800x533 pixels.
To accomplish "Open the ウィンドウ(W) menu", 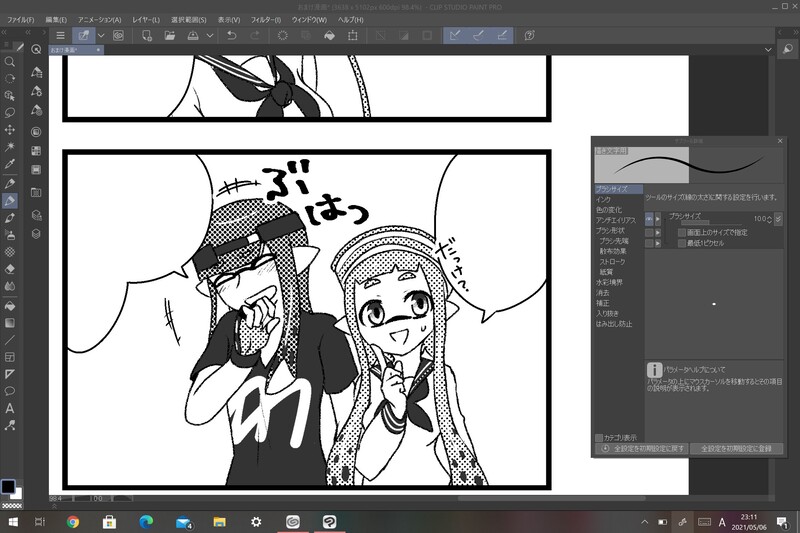I will 309,19.
